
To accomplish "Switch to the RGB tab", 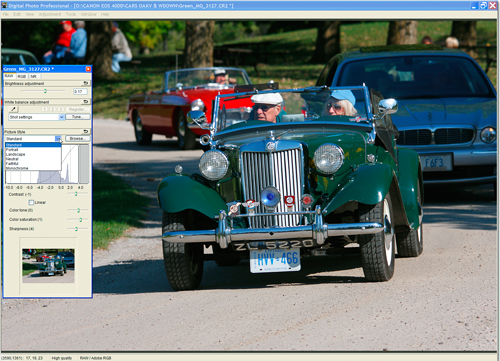I will [22, 76].
